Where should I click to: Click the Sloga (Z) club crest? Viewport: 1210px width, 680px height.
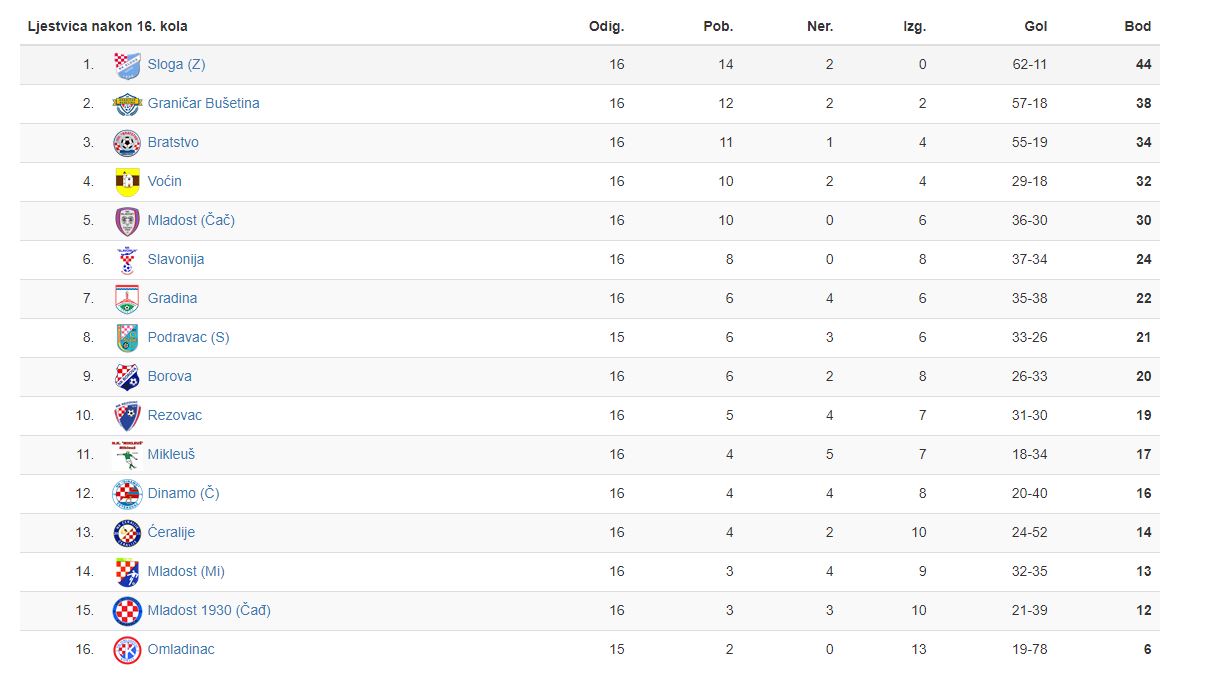127,64
